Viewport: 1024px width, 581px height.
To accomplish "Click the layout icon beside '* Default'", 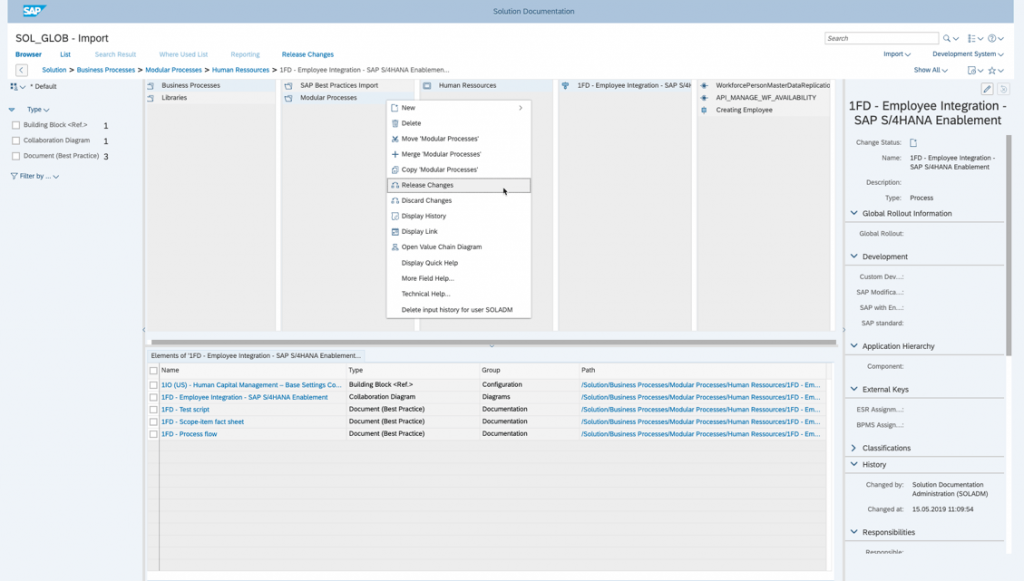I will pyautogui.click(x=14, y=86).
